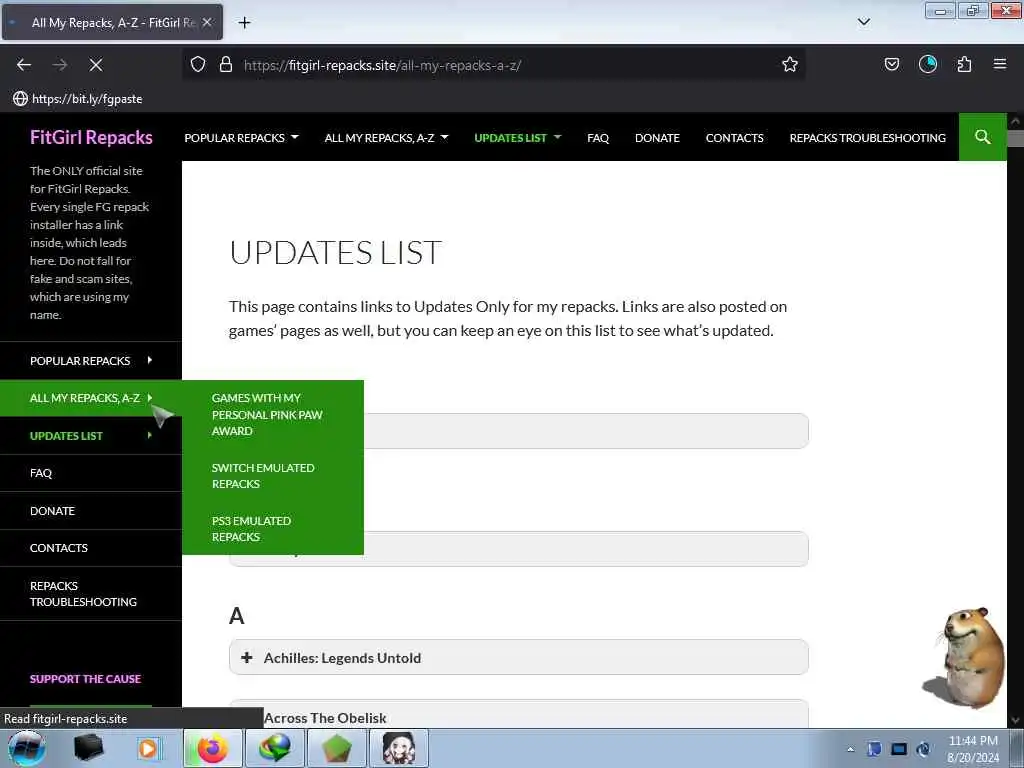Switch to Firefox in the taskbar
1024x768 pixels.
pyautogui.click(x=213, y=748)
